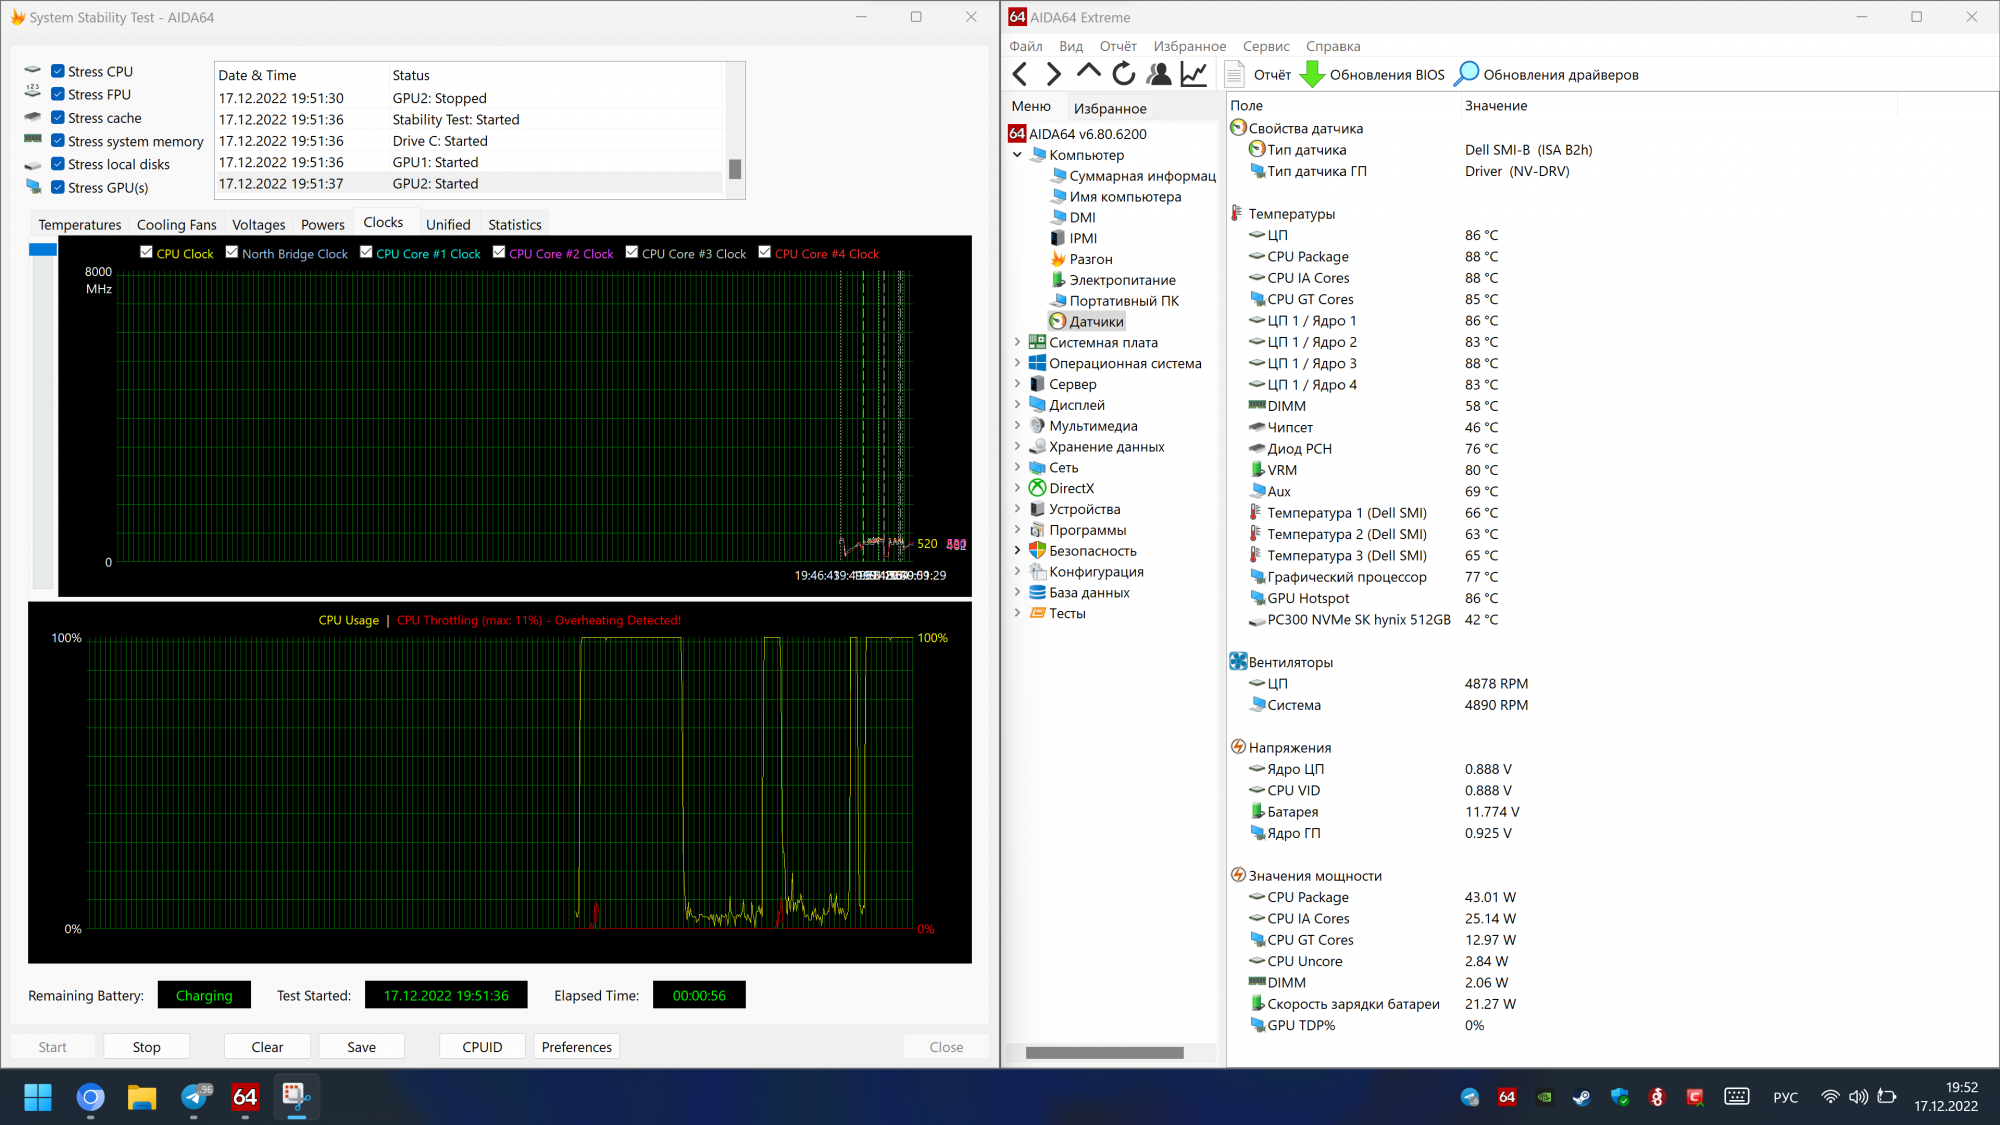Click the Up level arrow icon
Viewport: 2000px width, 1125px height.
coord(1088,72)
